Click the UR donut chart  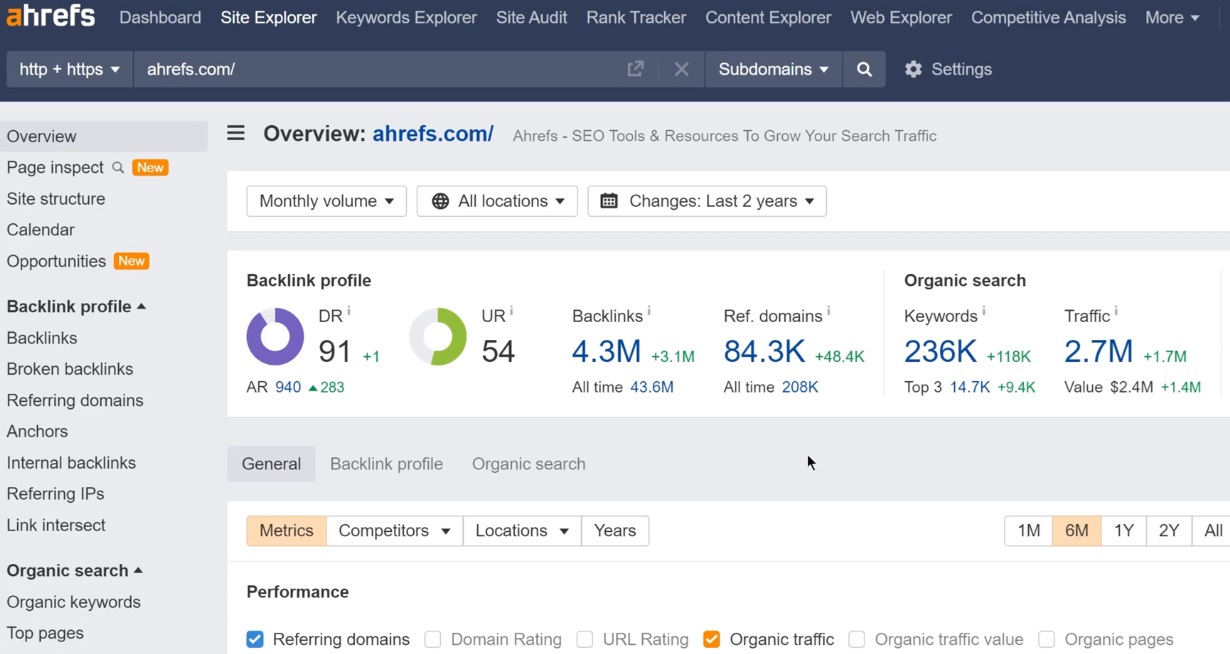tap(438, 336)
